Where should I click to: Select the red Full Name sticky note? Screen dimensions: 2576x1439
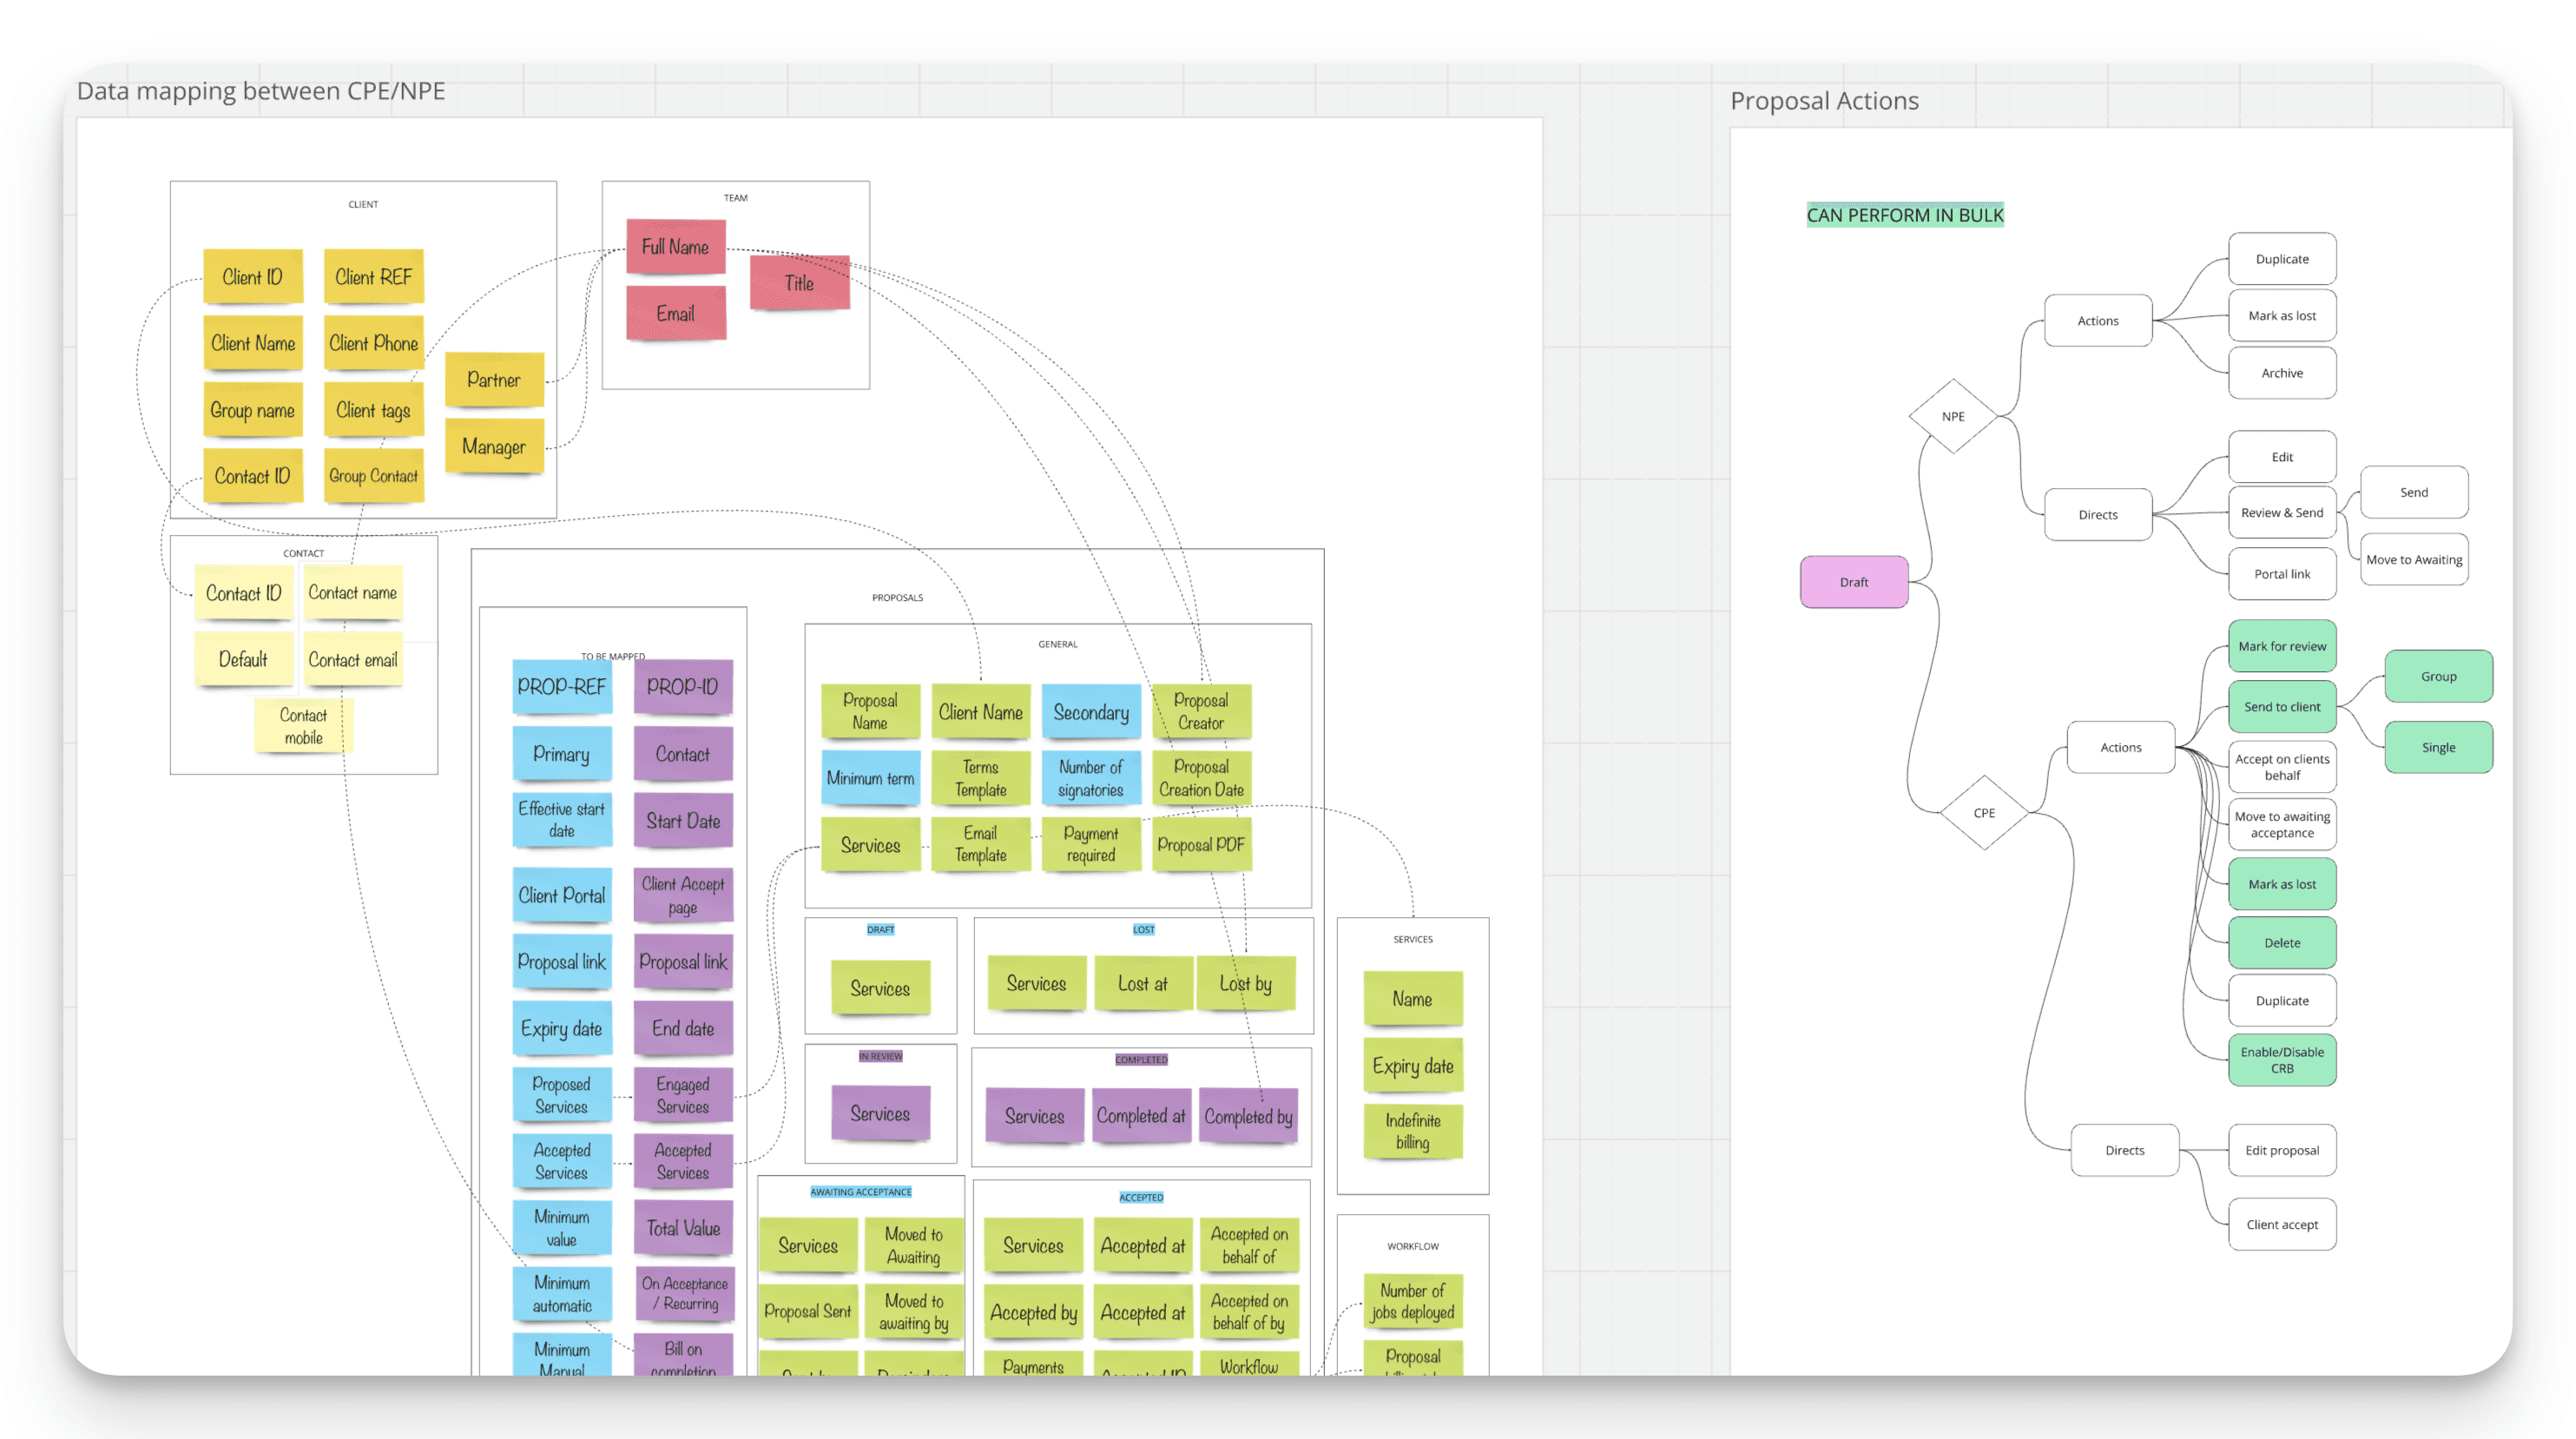[x=675, y=247]
